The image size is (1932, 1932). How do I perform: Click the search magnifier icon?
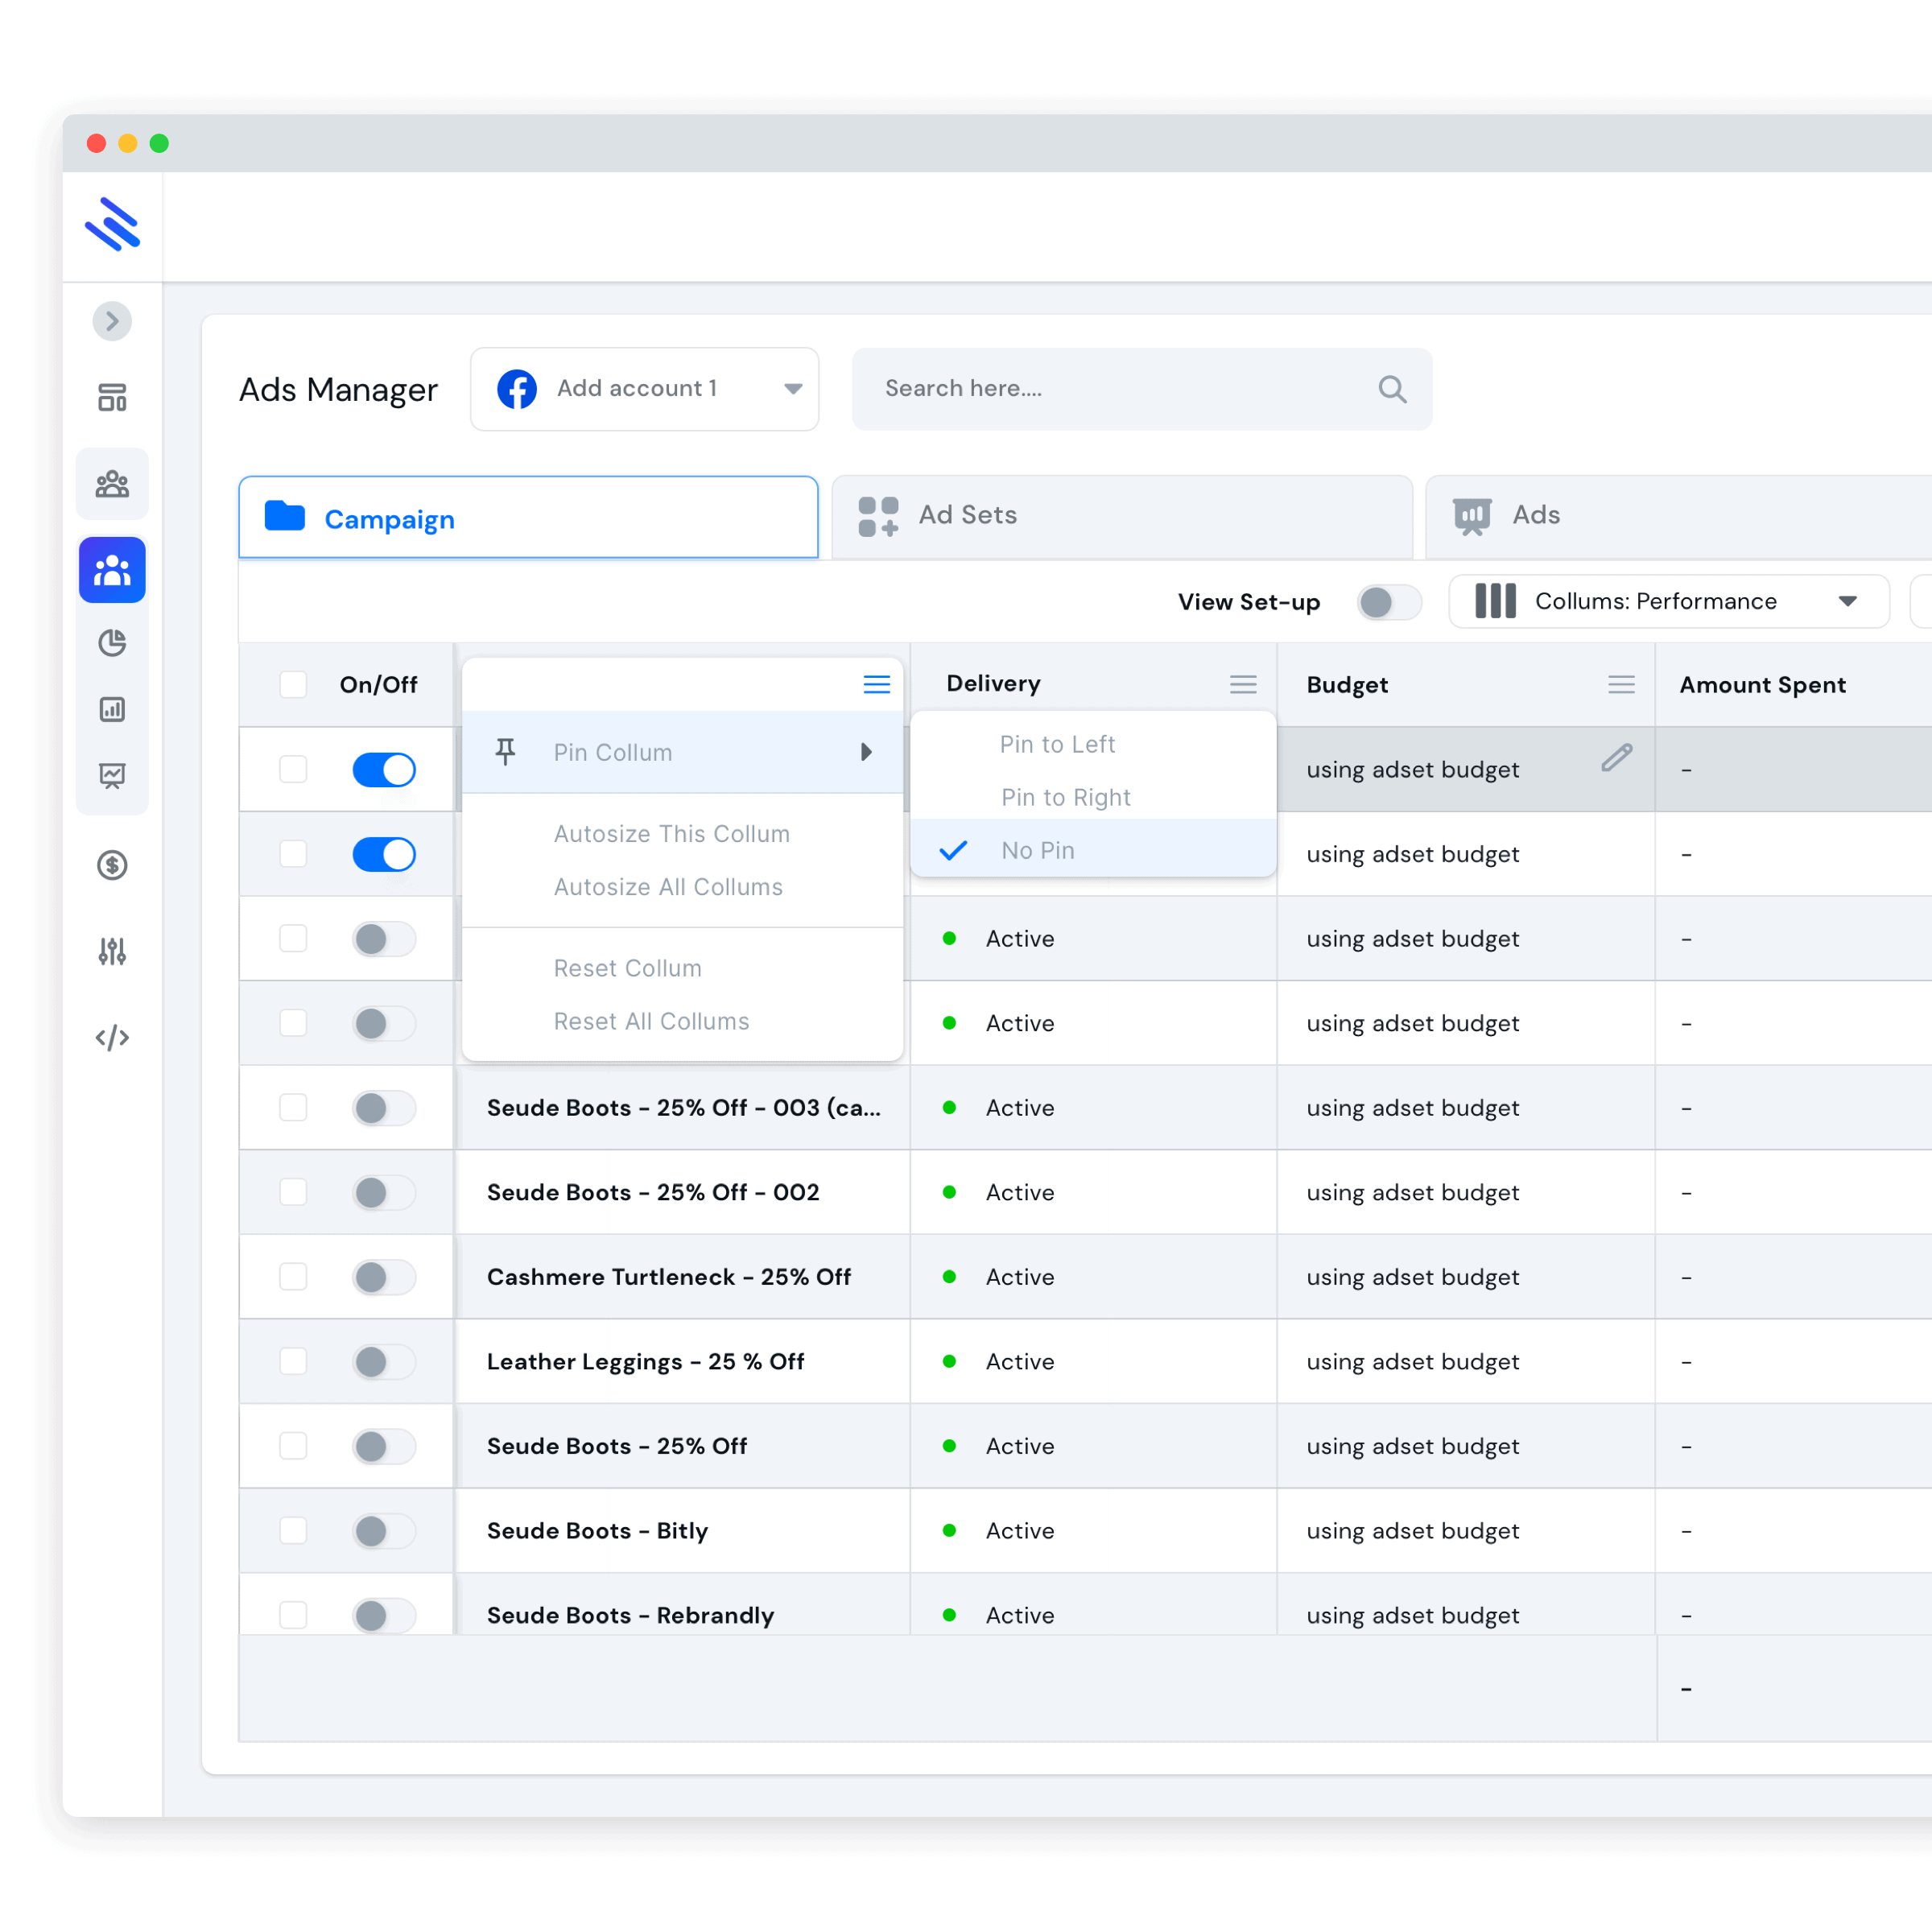tap(1392, 389)
